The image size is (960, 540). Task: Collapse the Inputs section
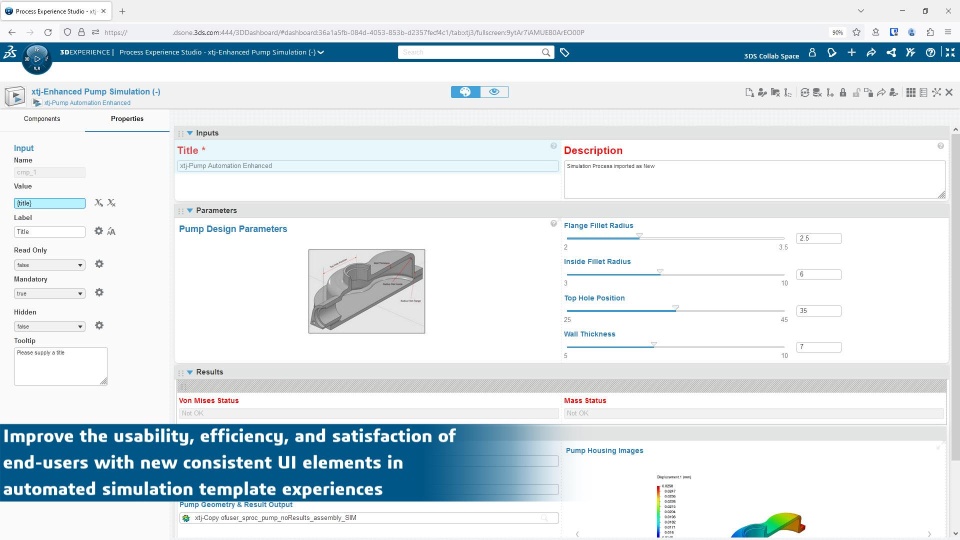[190, 133]
